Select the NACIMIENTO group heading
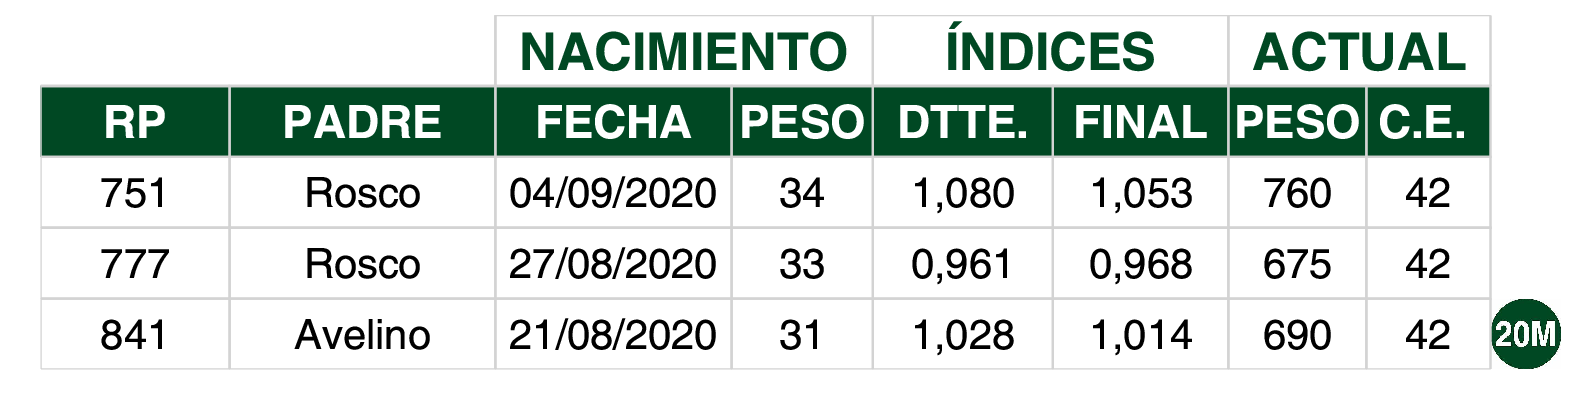The width and height of the screenshot is (1594, 413). 684,52
